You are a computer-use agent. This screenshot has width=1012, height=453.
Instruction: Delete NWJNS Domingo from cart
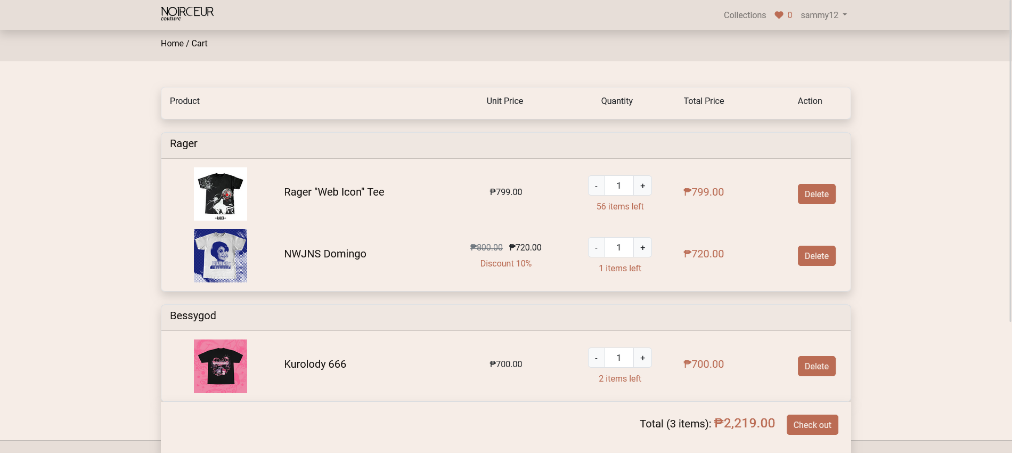coord(816,256)
